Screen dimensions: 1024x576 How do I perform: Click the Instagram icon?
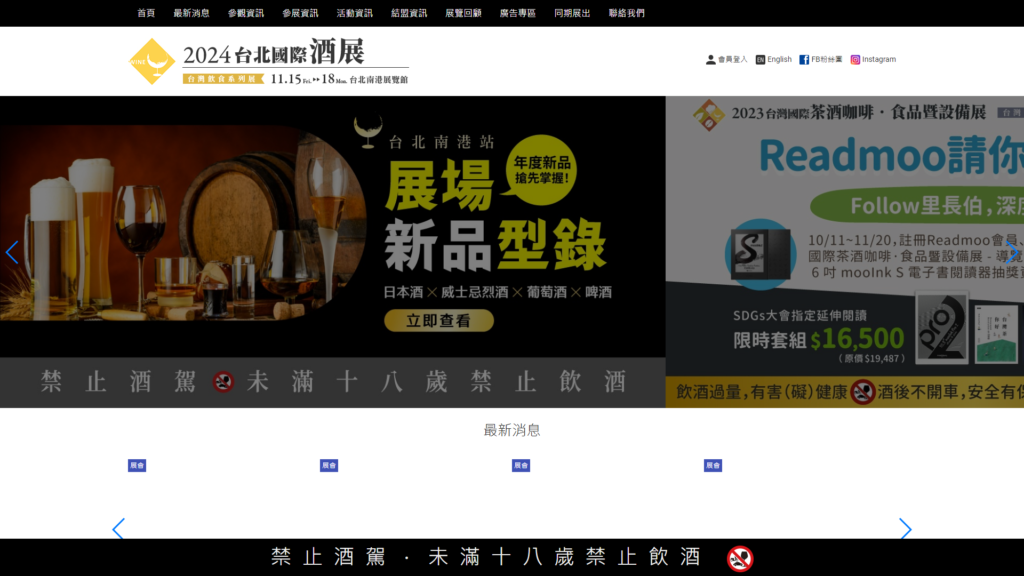855,59
